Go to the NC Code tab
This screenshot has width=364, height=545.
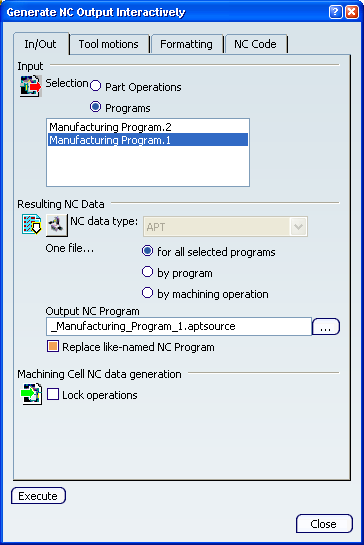coord(256,44)
